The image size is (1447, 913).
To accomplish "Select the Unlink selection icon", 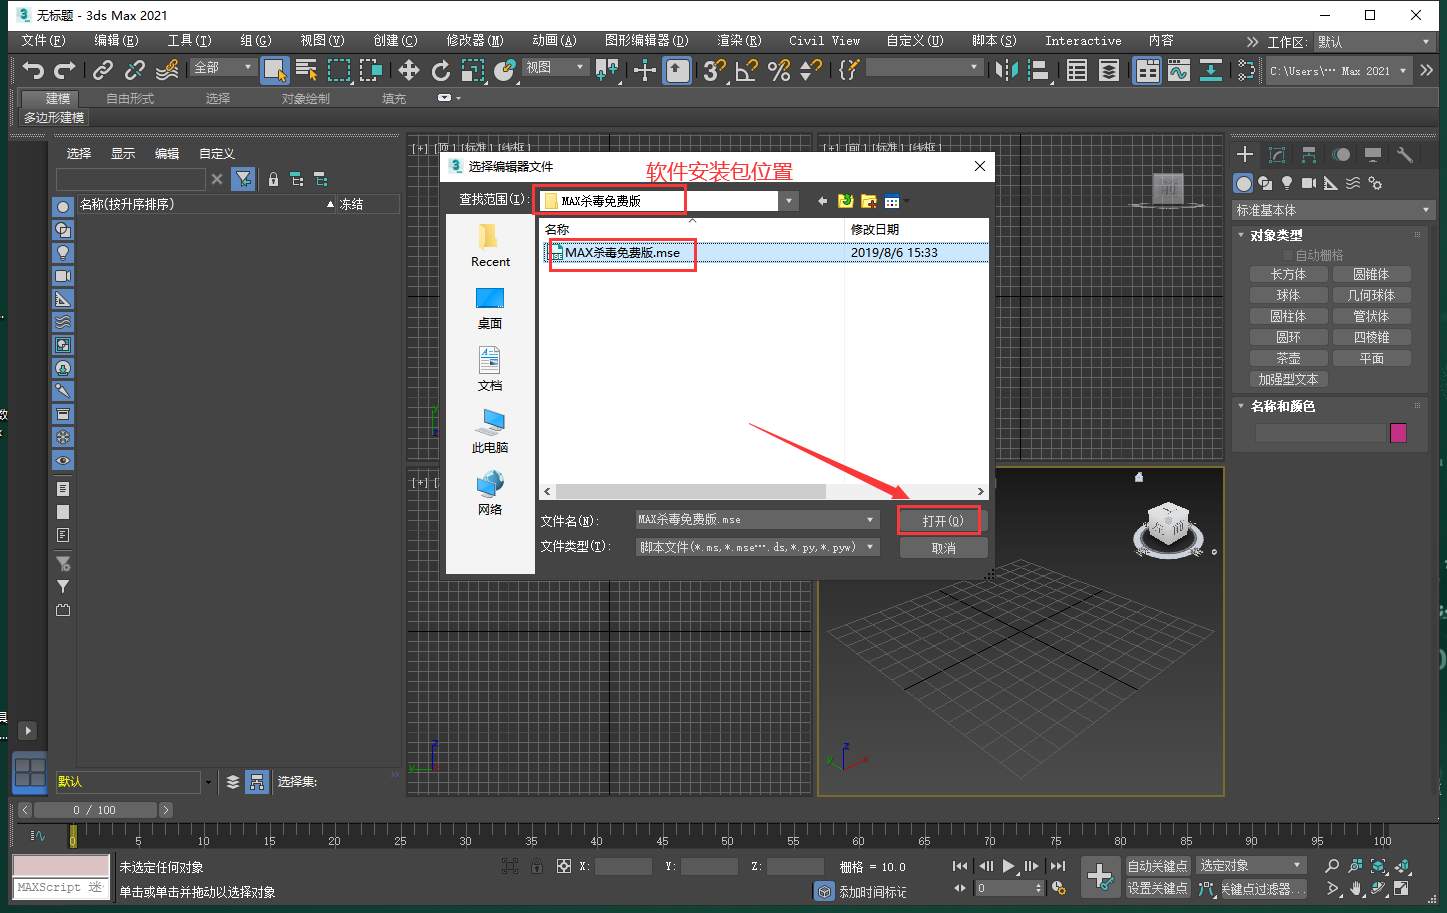I will click(134, 70).
